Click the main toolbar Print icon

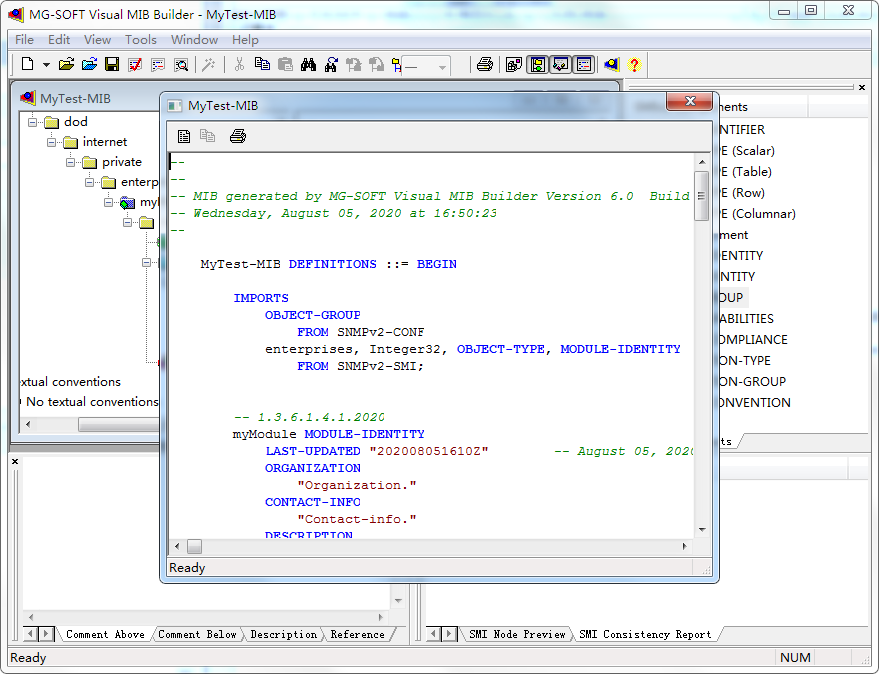[485, 65]
